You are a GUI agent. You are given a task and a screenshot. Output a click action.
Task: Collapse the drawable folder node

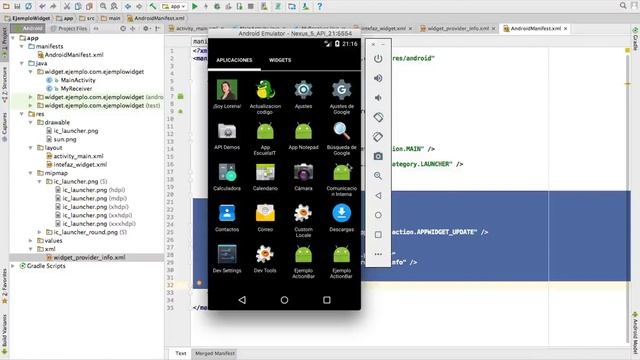(x=31, y=122)
